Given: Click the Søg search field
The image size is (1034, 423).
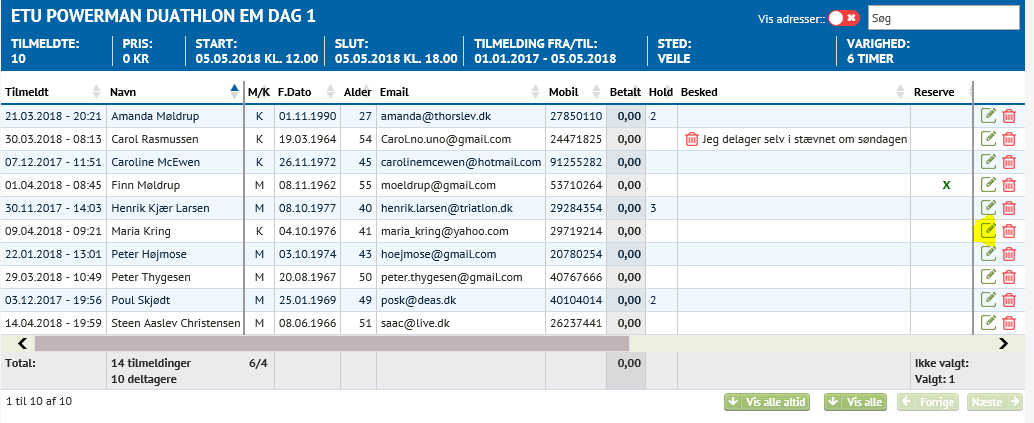Looking at the screenshot, I should tap(944, 18).
